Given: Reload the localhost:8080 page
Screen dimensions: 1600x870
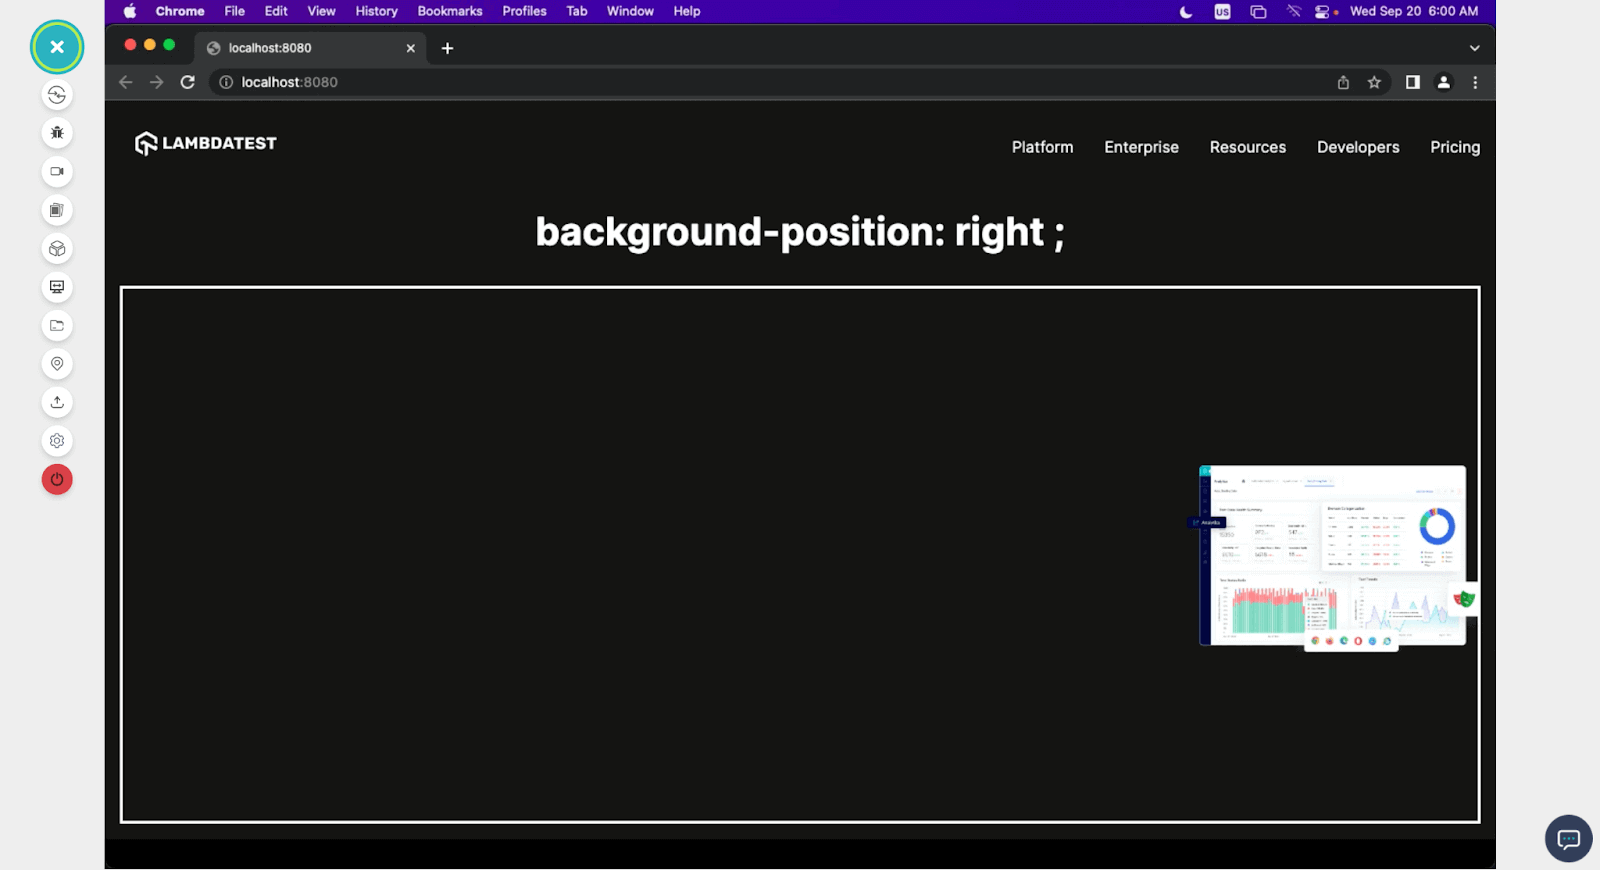Looking at the screenshot, I should [187, 82].
